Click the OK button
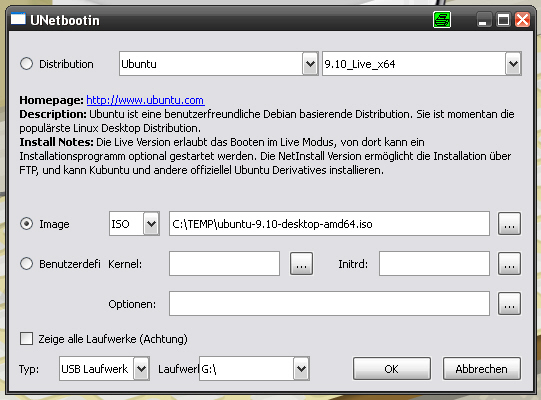 pos(392,369)
